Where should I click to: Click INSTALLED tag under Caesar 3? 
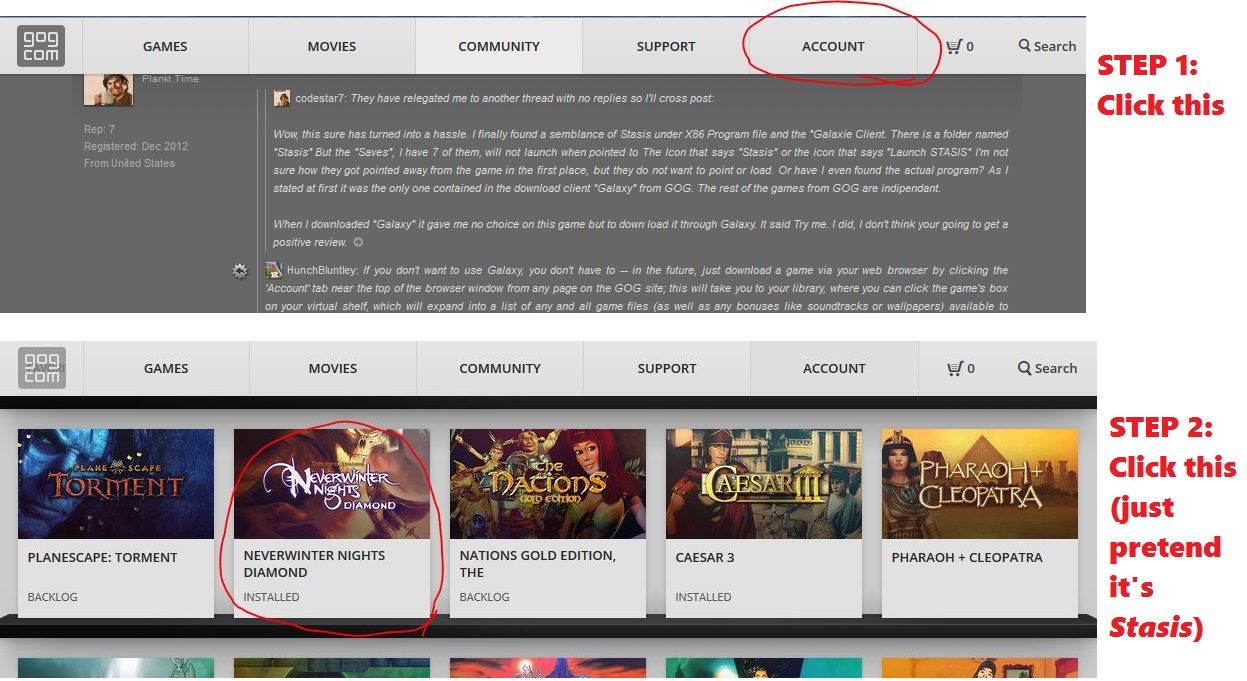(703, 597)
